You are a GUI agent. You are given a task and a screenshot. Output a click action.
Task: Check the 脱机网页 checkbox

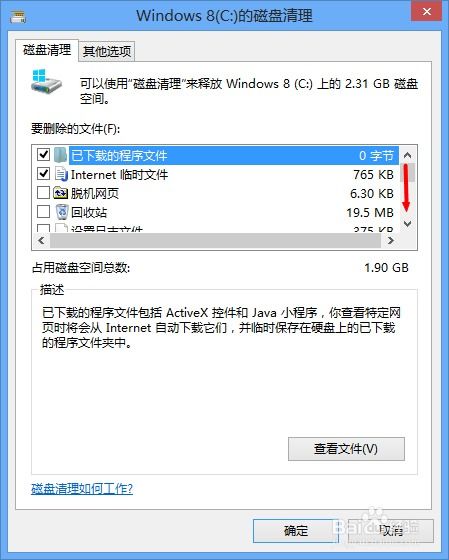(x=43, y=193)
